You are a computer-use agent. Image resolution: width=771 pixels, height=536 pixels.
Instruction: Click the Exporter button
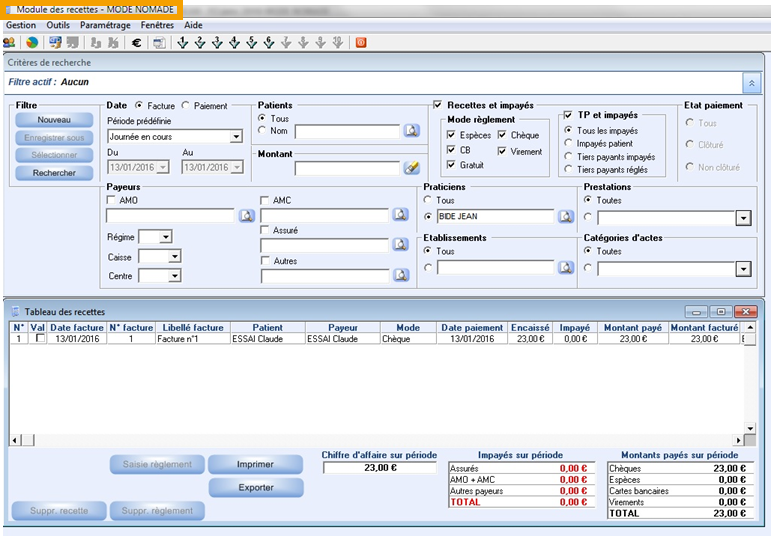[x=256, y=487]
